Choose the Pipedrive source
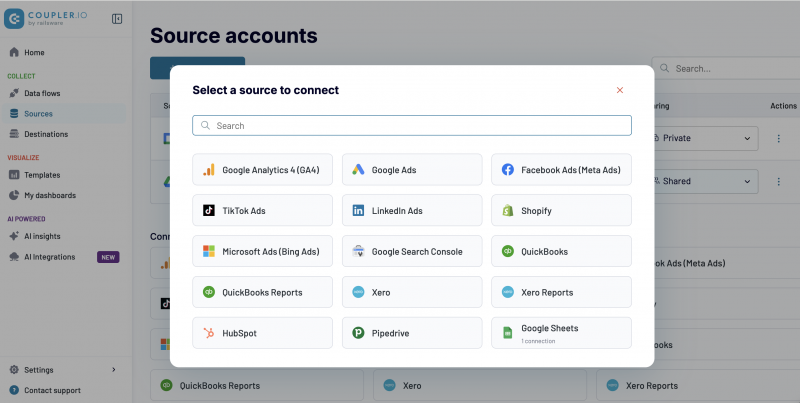The width and height of the screenshot is (800, 403). [x=412, y=333]
